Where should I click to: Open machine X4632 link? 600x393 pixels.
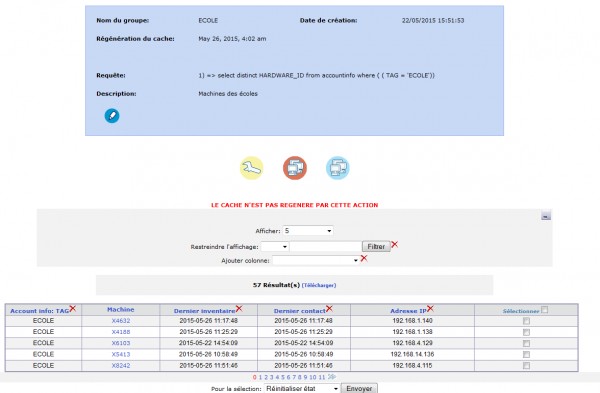[121, 321]
